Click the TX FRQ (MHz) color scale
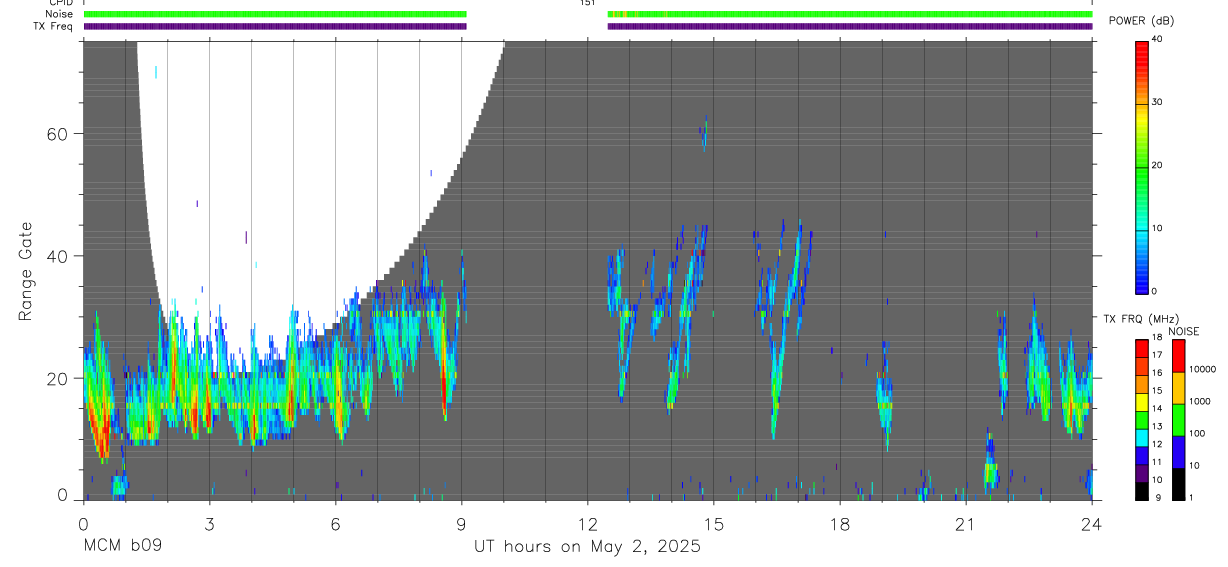The height and width of the screenshot is (567, 1228). (x=1141, y=419)
